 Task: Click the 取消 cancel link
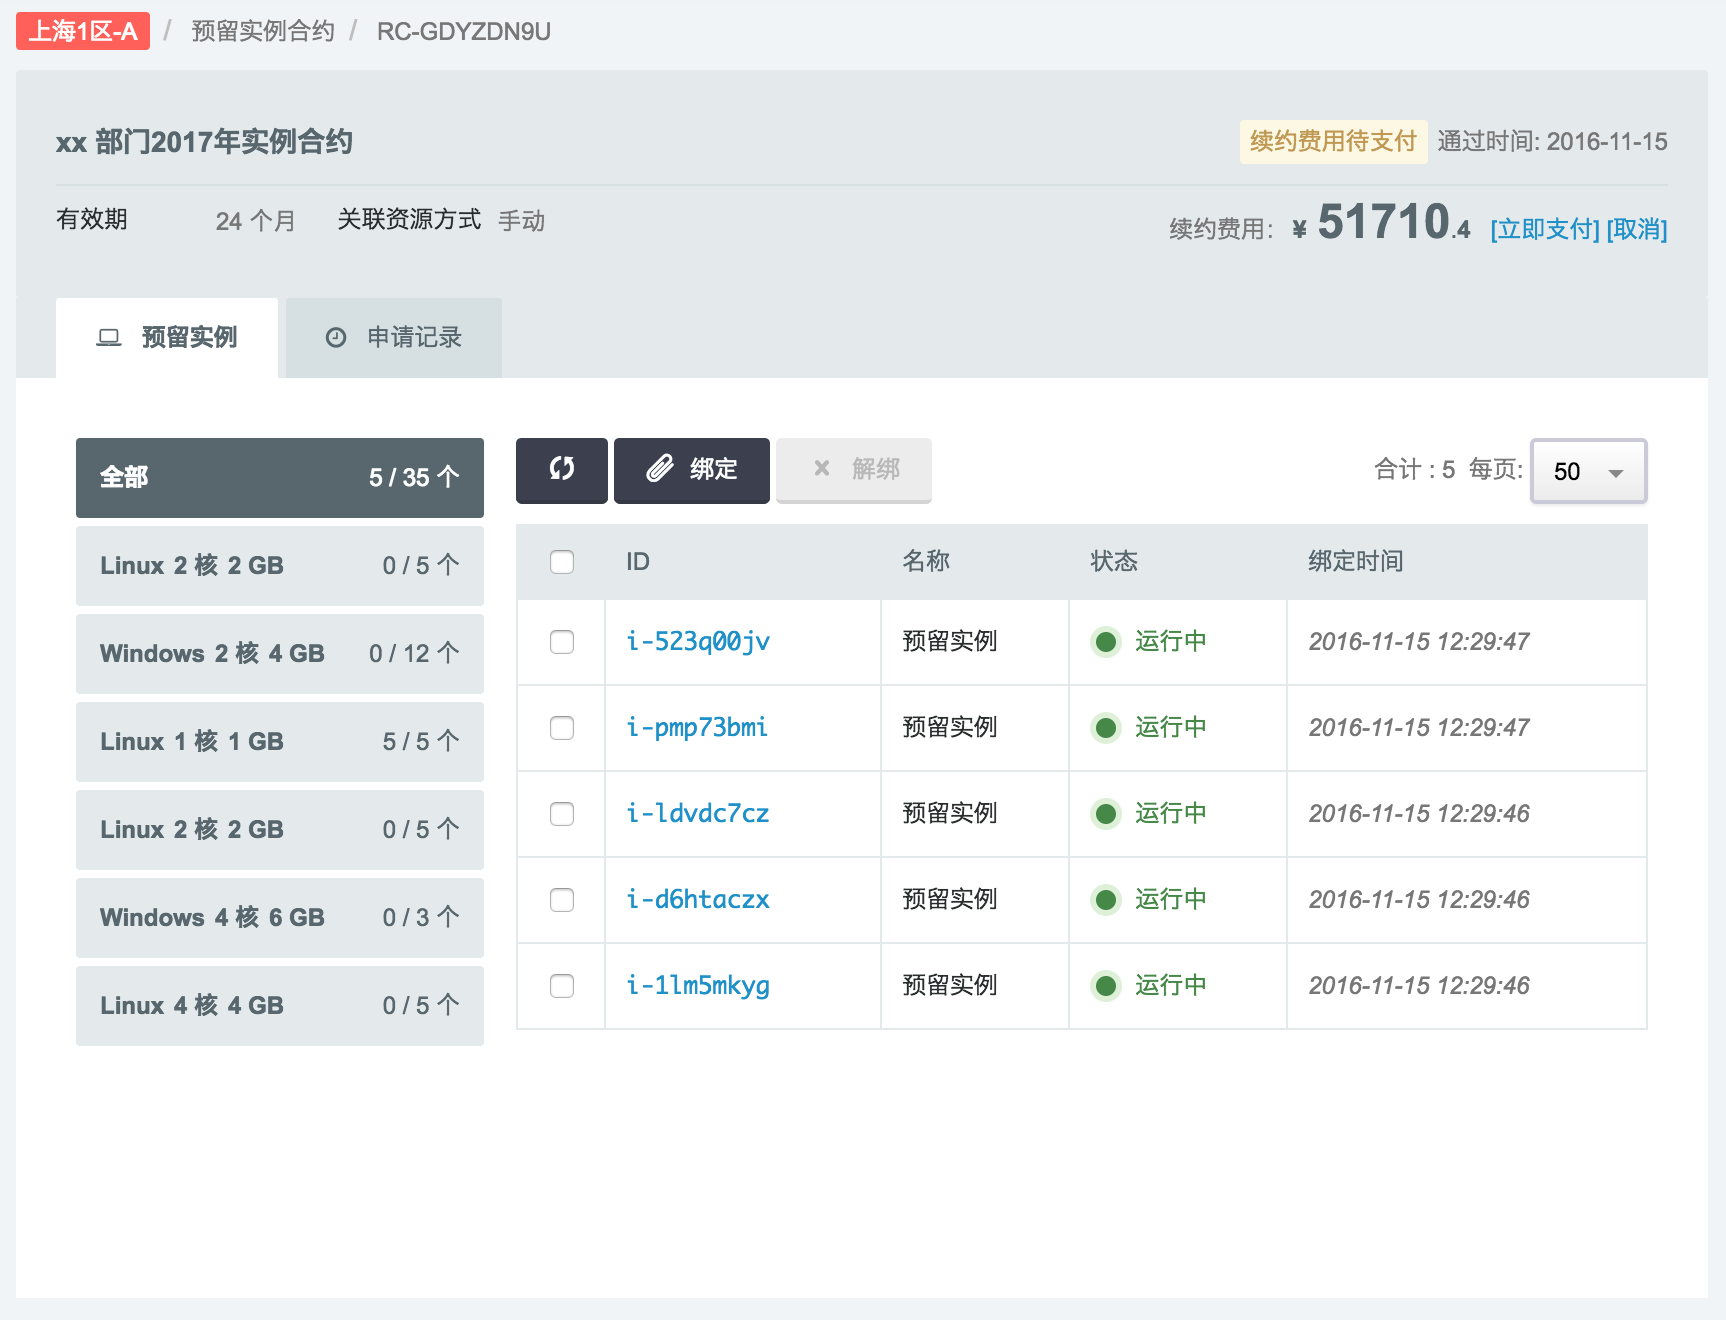[x=1636, y=229]
